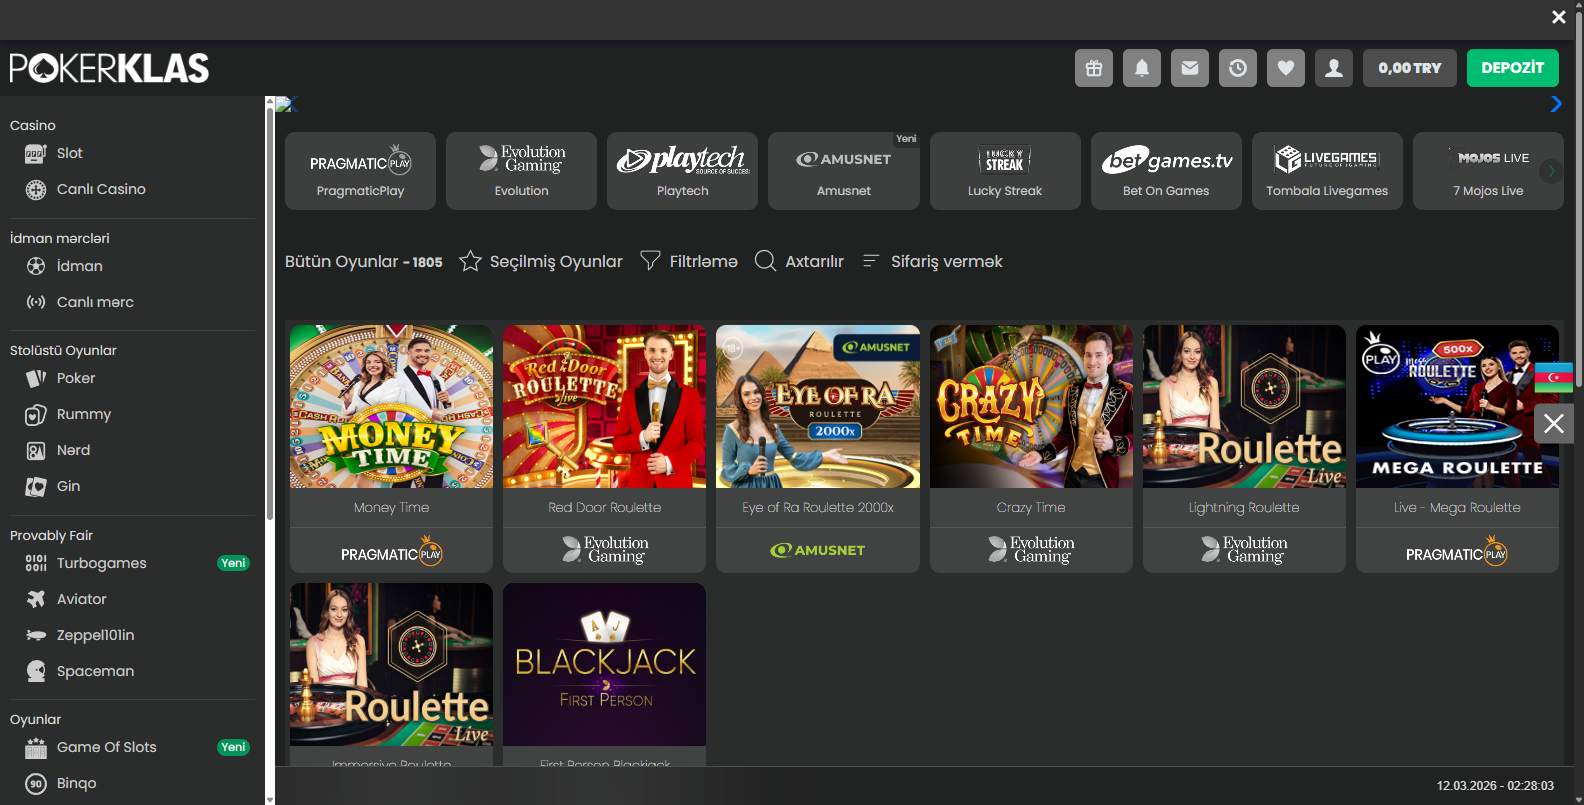Click the next banner blue arrow
Viewport: 1584px width, 805px height.
[x=1555, y=104]
